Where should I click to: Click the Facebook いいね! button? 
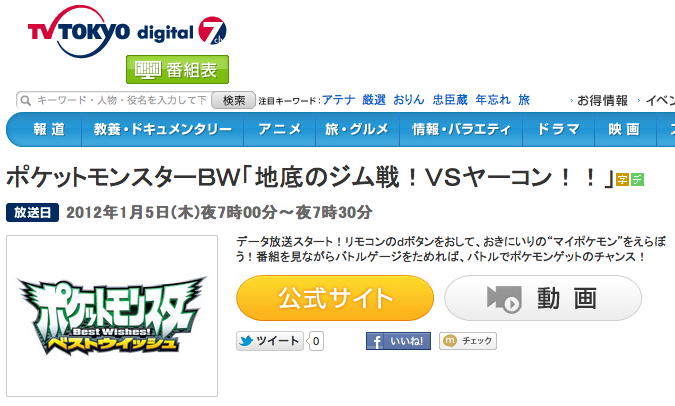[398, 341]
